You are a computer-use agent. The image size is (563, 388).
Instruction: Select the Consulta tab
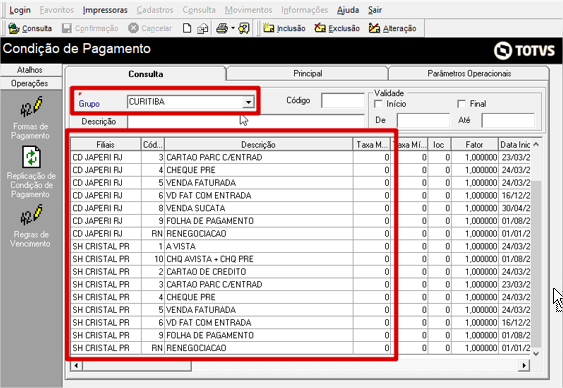click(145, 74)
